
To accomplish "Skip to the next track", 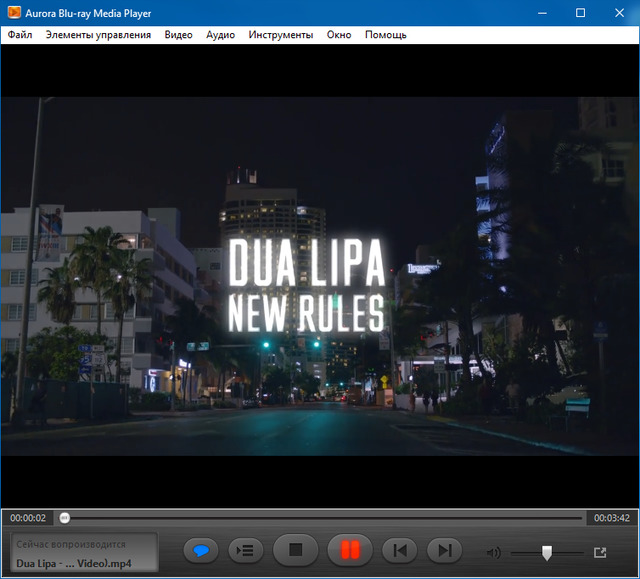I will pyautogui.click(x=445, y=550).
